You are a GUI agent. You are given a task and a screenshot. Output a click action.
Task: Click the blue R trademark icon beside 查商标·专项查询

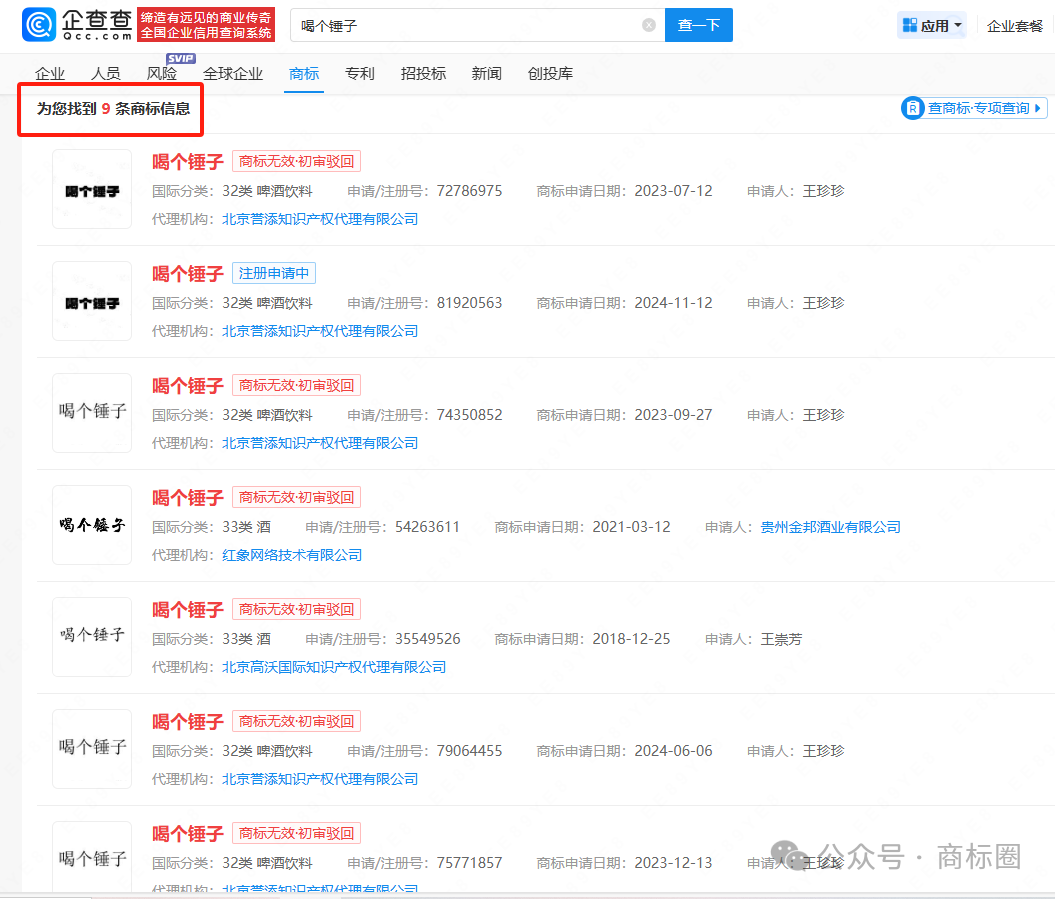pos(911,108)
